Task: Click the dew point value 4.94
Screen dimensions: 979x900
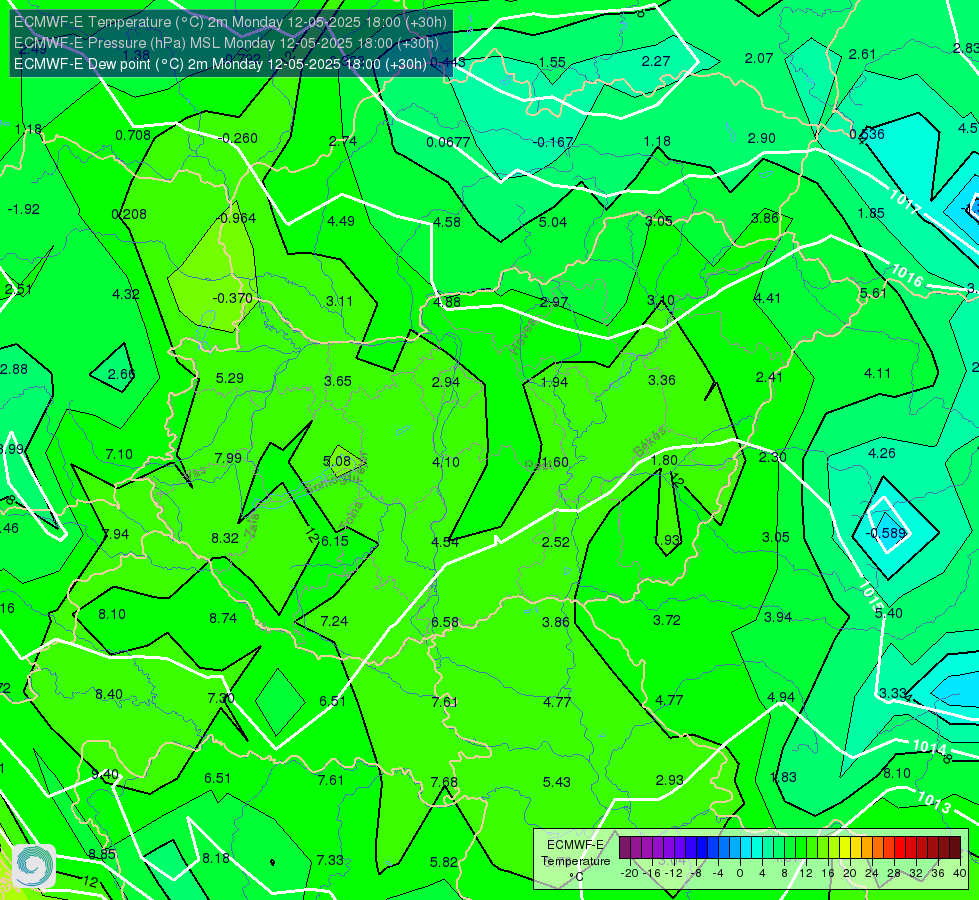Action: (x=780, y=696)
